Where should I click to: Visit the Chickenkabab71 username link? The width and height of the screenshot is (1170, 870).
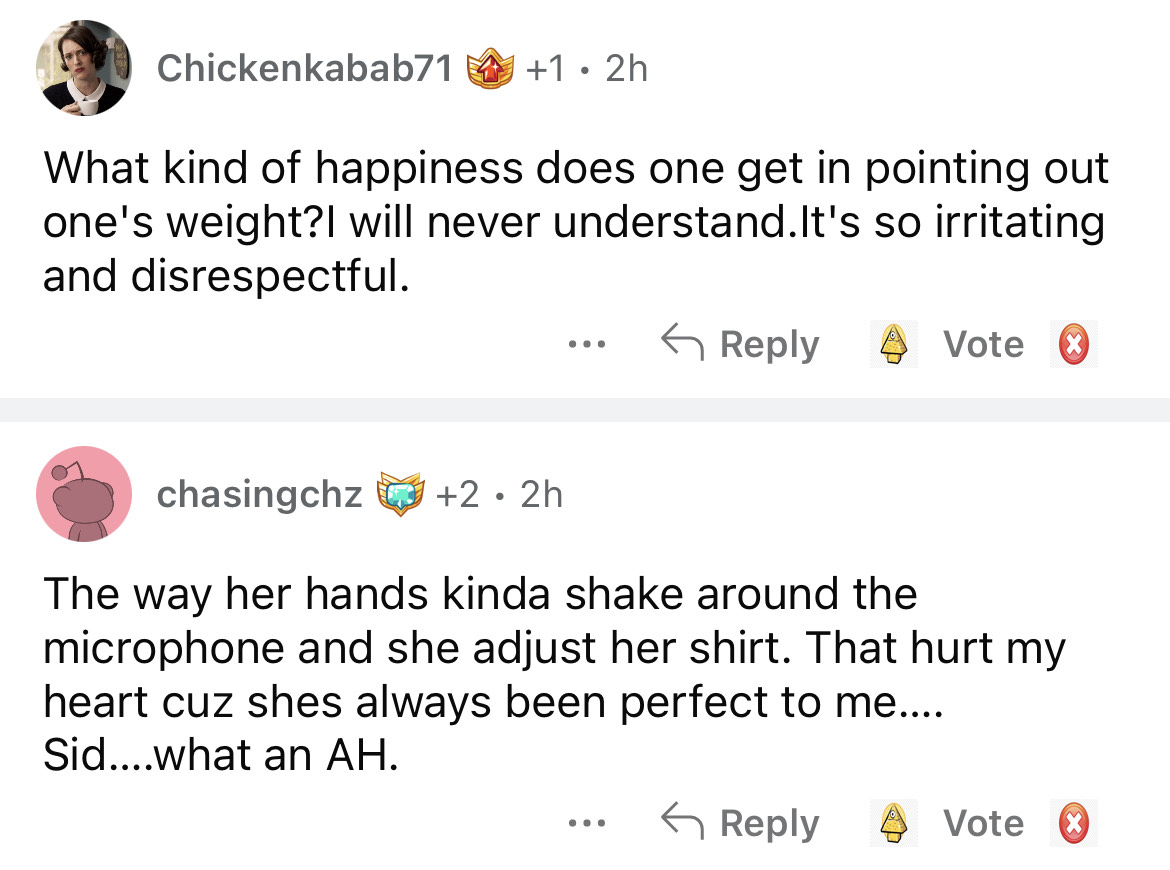click(305, 69)
